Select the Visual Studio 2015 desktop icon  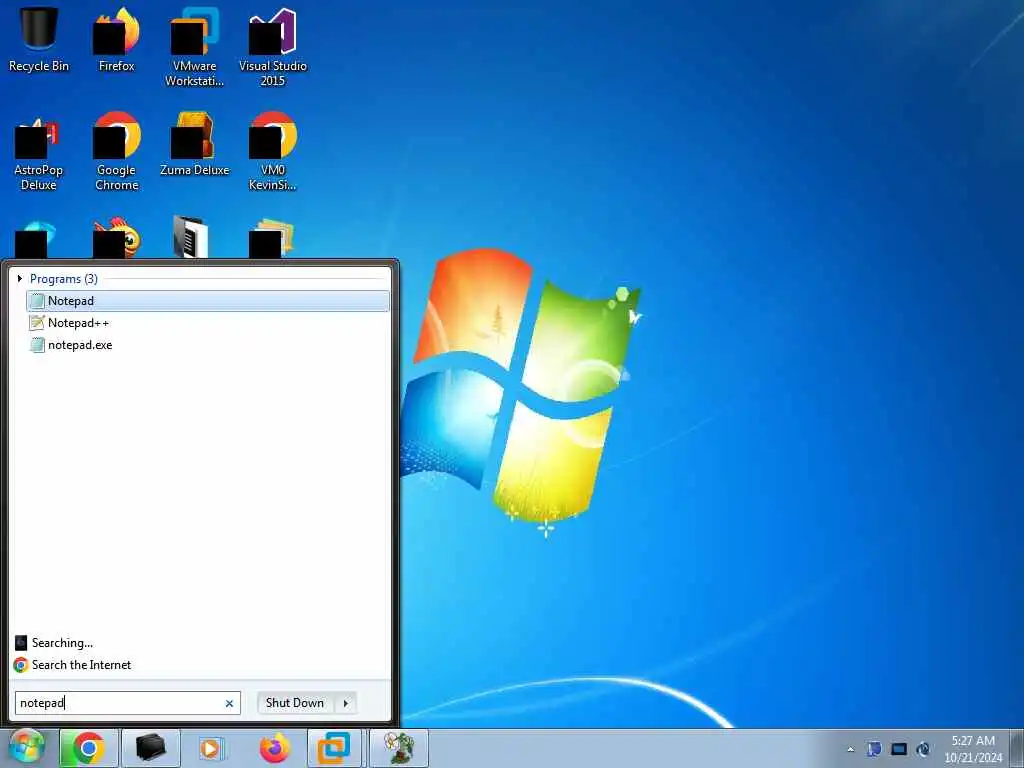point(272,47)
